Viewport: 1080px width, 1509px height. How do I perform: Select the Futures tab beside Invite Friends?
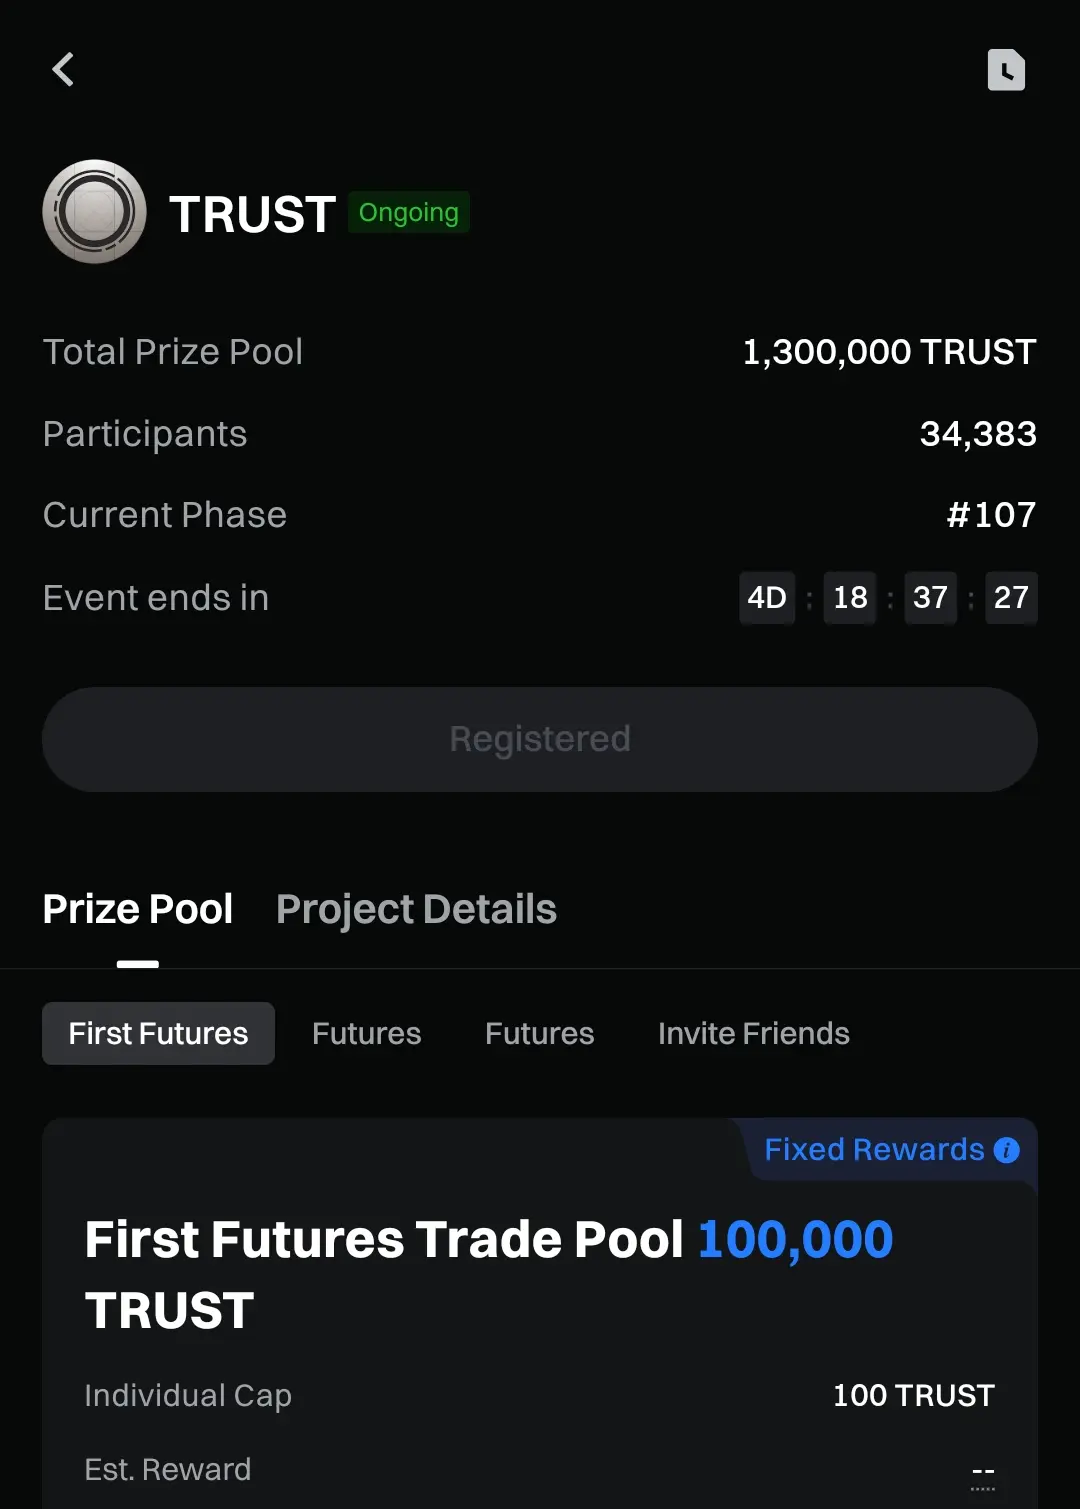point(540,1033)
